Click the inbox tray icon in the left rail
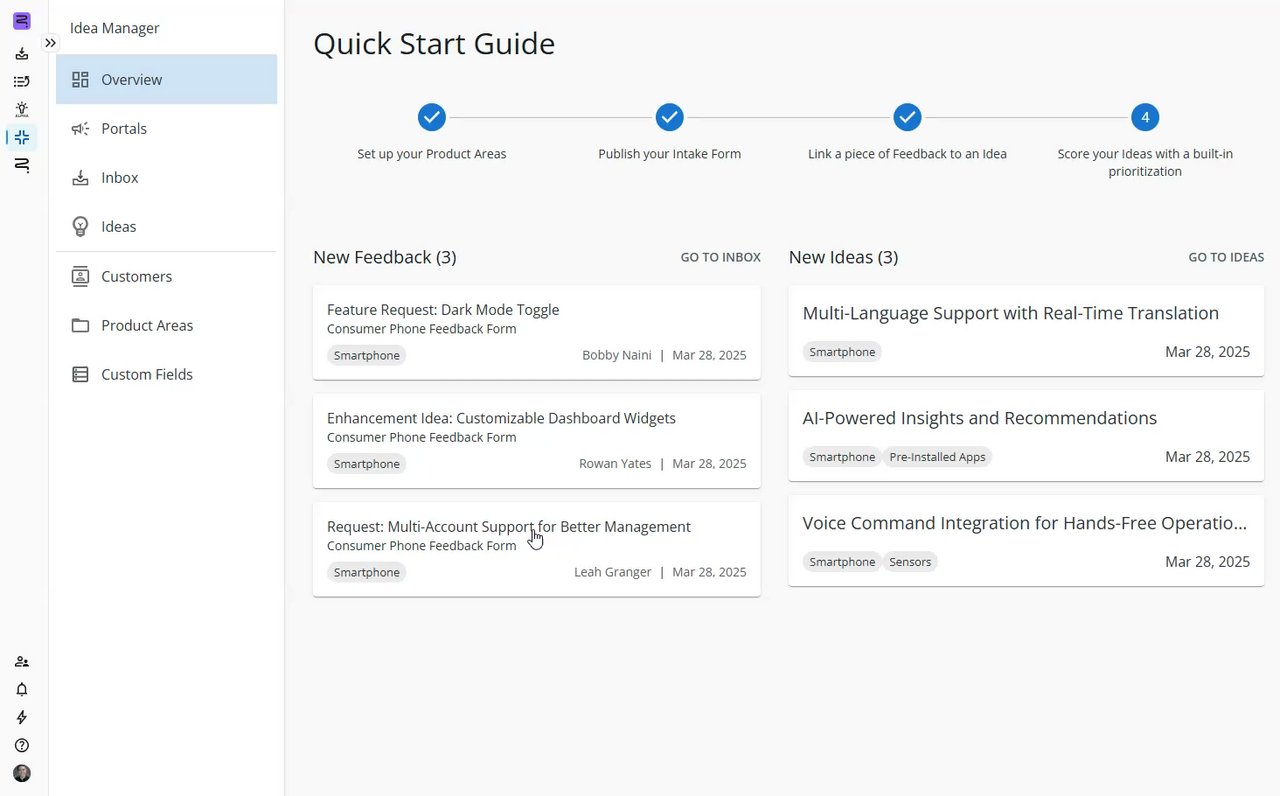 [22, 53]
